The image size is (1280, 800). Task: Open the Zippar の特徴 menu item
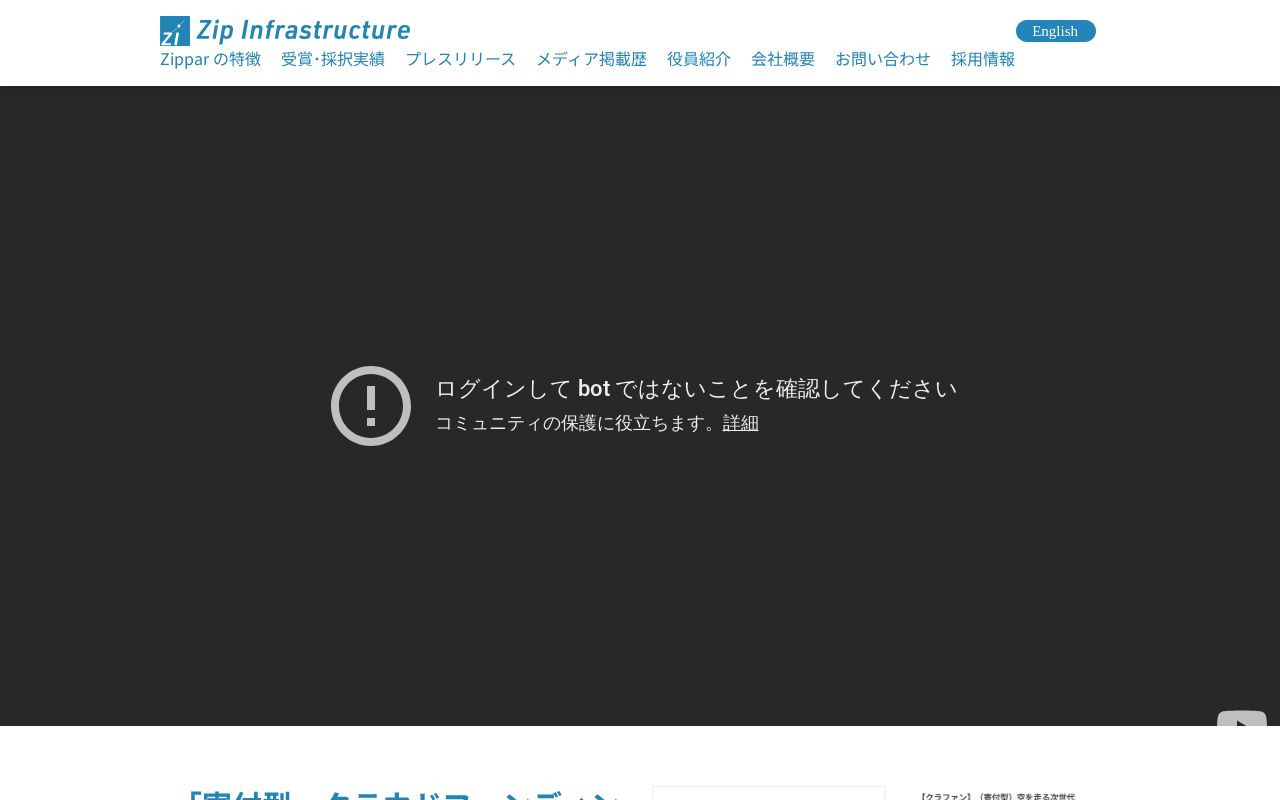coord(210,59)
